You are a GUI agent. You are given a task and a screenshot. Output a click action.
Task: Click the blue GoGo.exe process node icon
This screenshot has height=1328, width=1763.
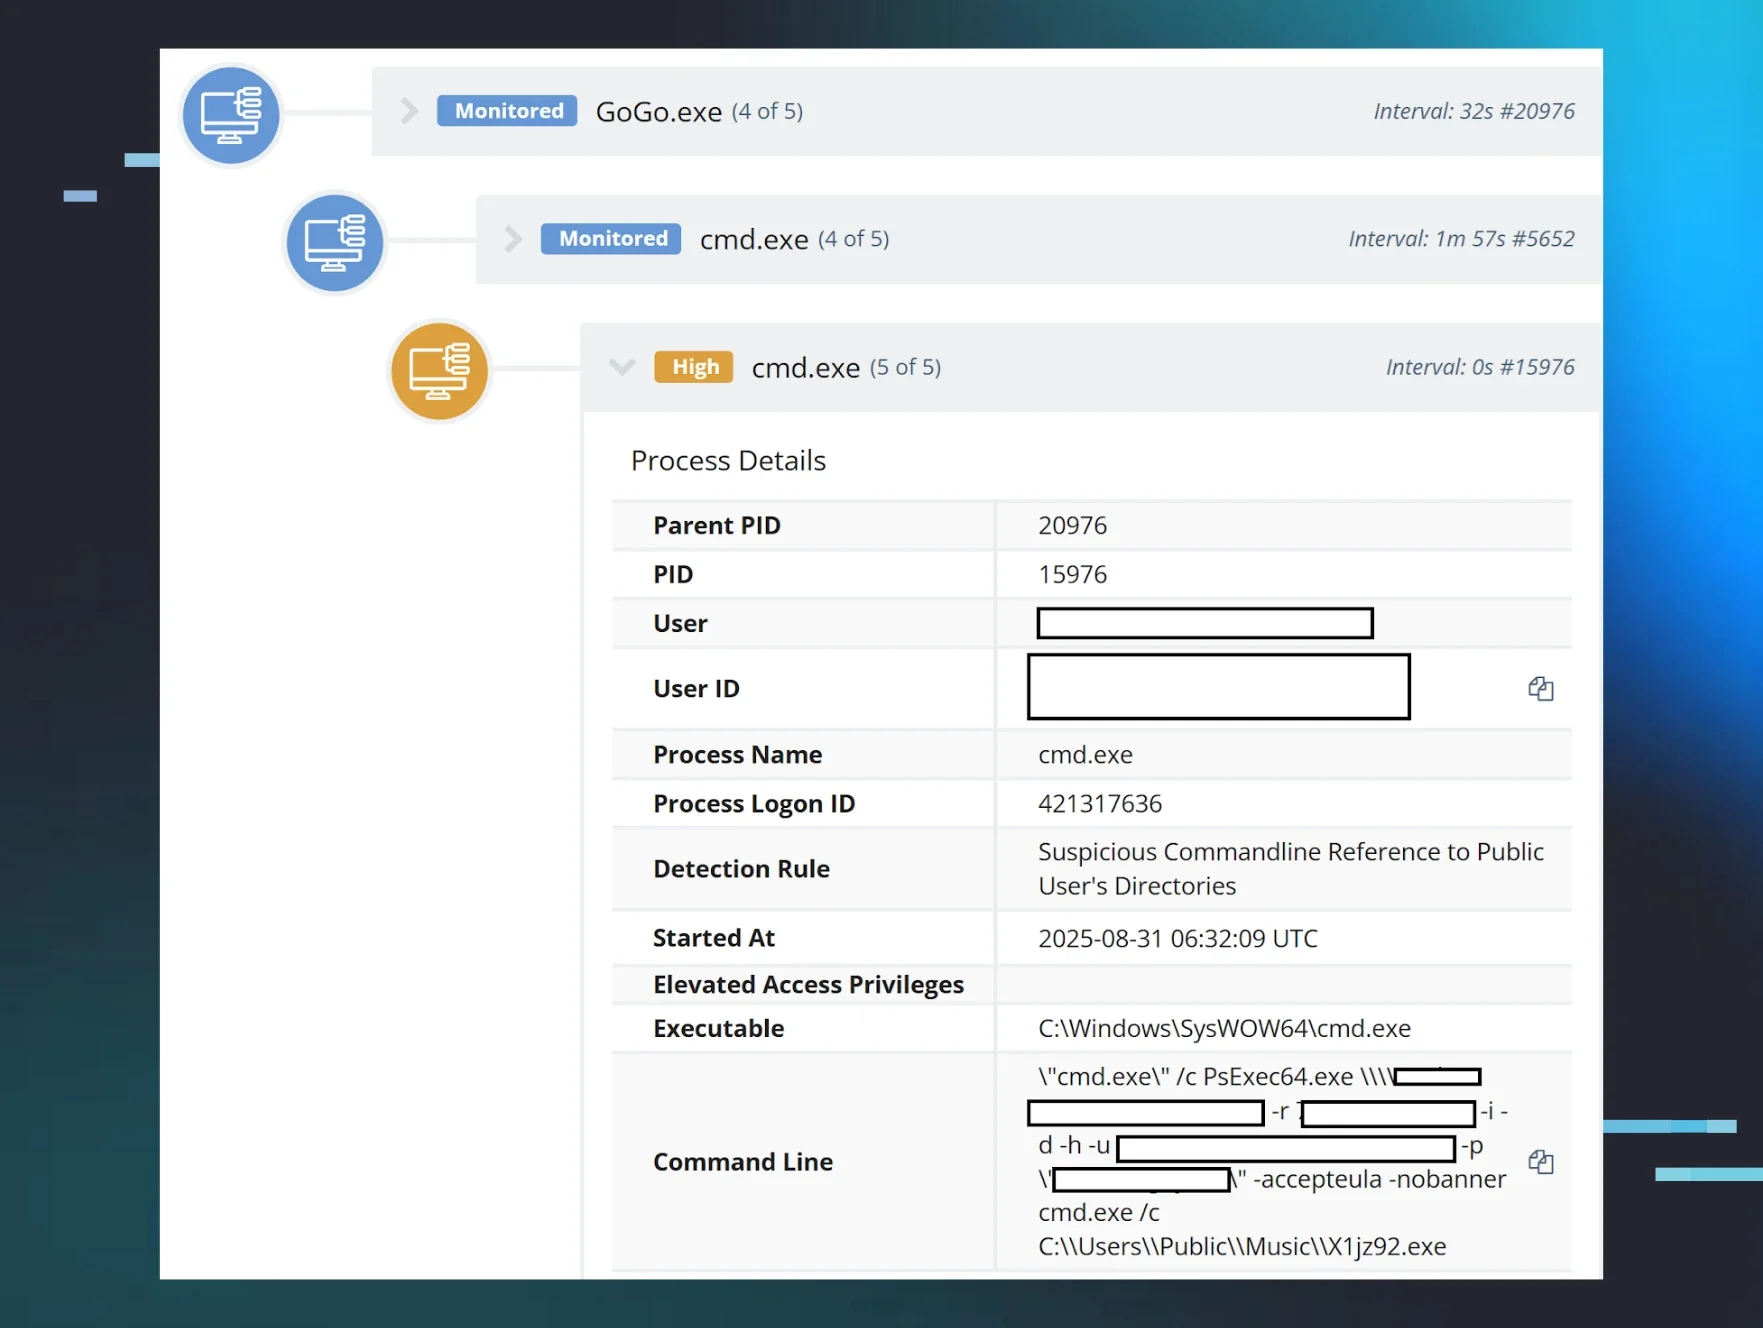[231, 115]
